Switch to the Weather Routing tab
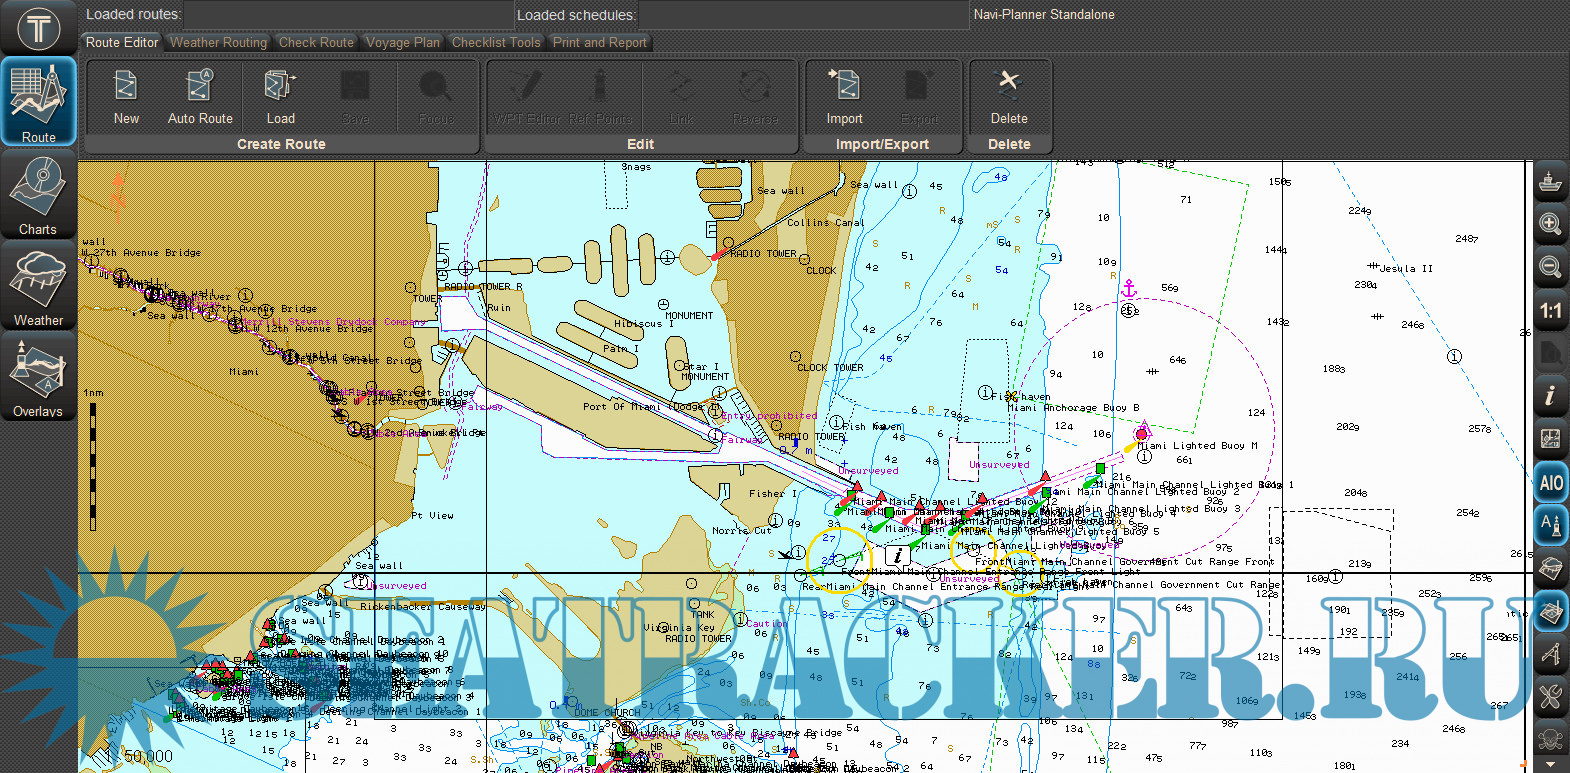The image size is (1570, 773). click(x=218, y=42)
